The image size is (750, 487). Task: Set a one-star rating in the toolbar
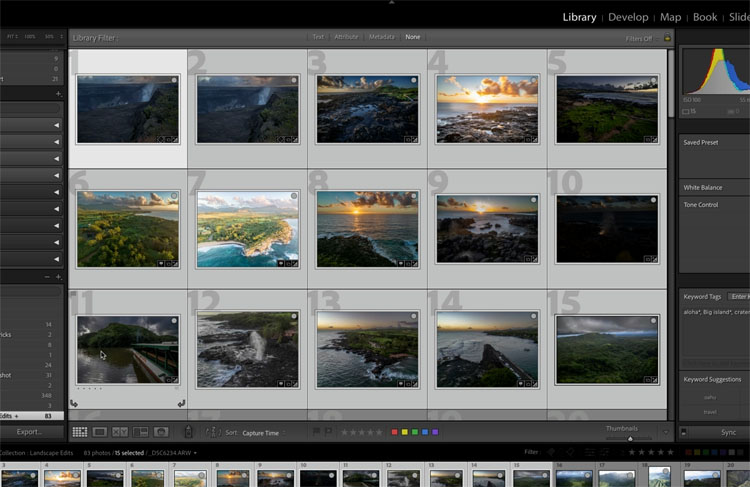(344, 432)
